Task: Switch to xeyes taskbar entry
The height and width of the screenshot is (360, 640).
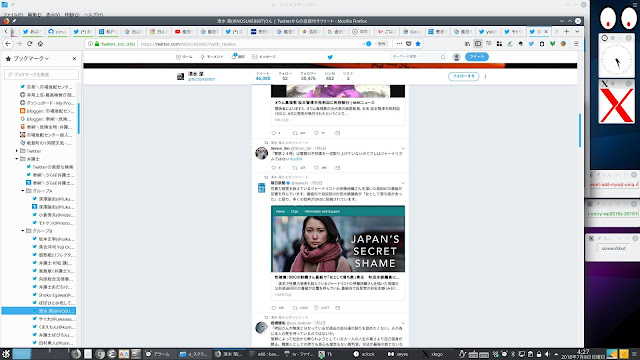Action: point(399,354)
